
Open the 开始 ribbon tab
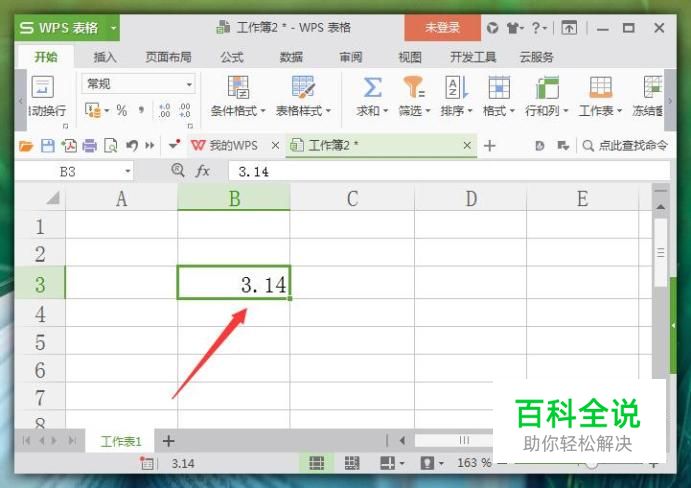(46, 57)
